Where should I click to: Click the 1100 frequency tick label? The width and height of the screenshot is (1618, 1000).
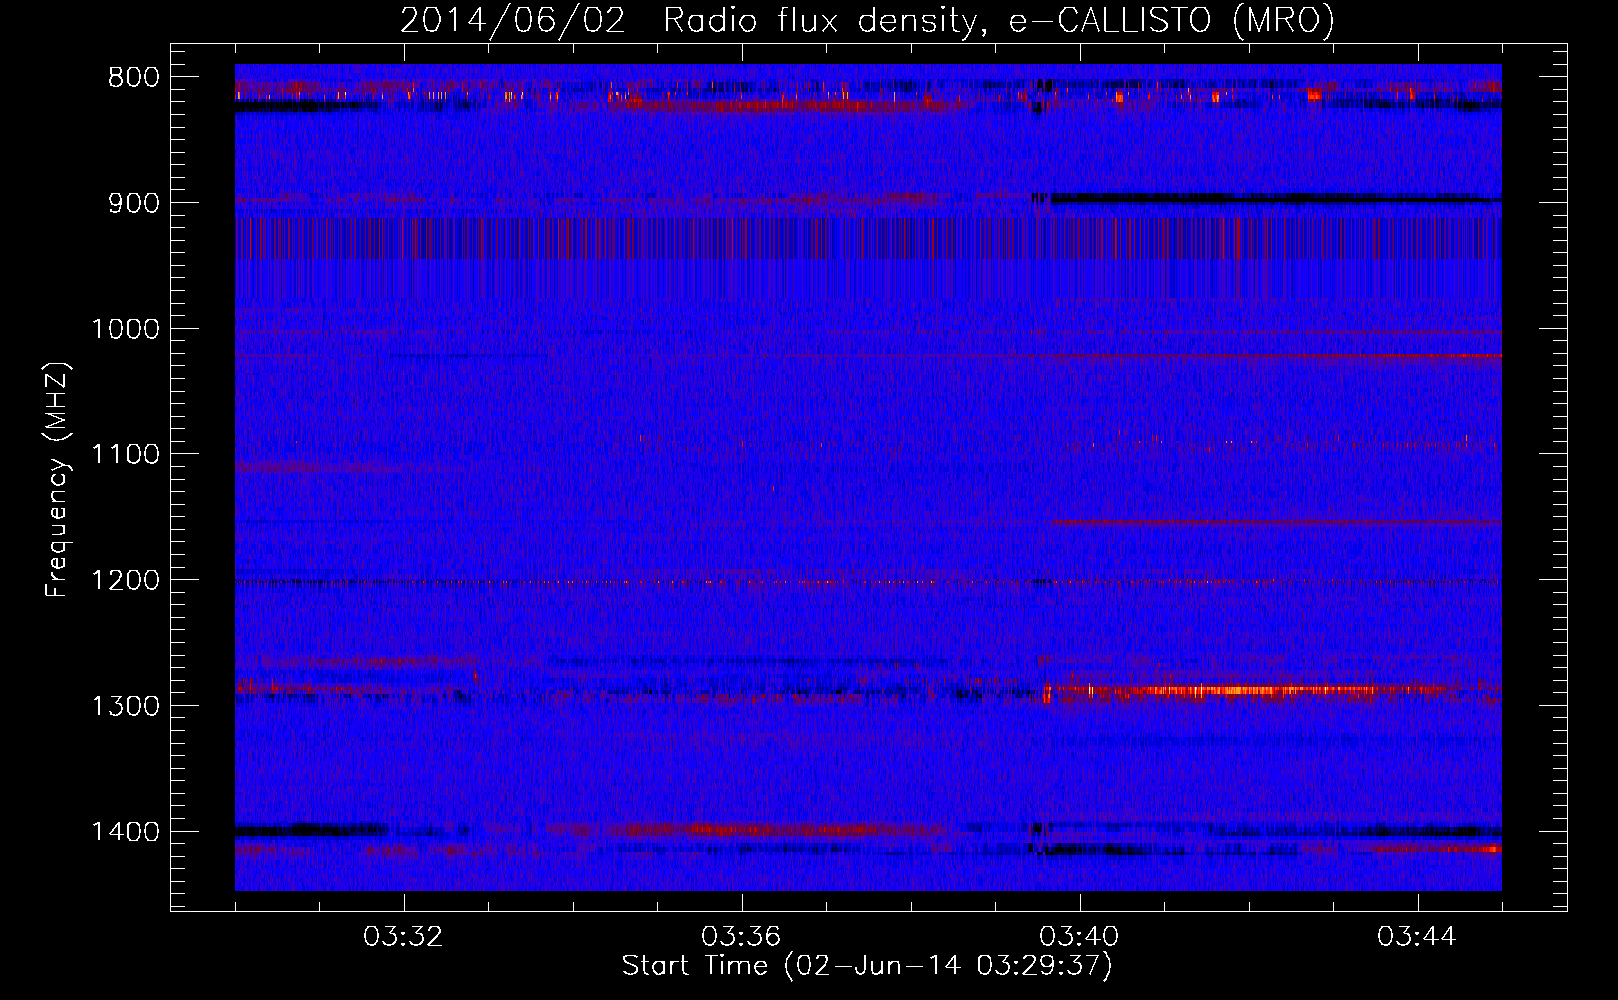(x=125, y=455)
